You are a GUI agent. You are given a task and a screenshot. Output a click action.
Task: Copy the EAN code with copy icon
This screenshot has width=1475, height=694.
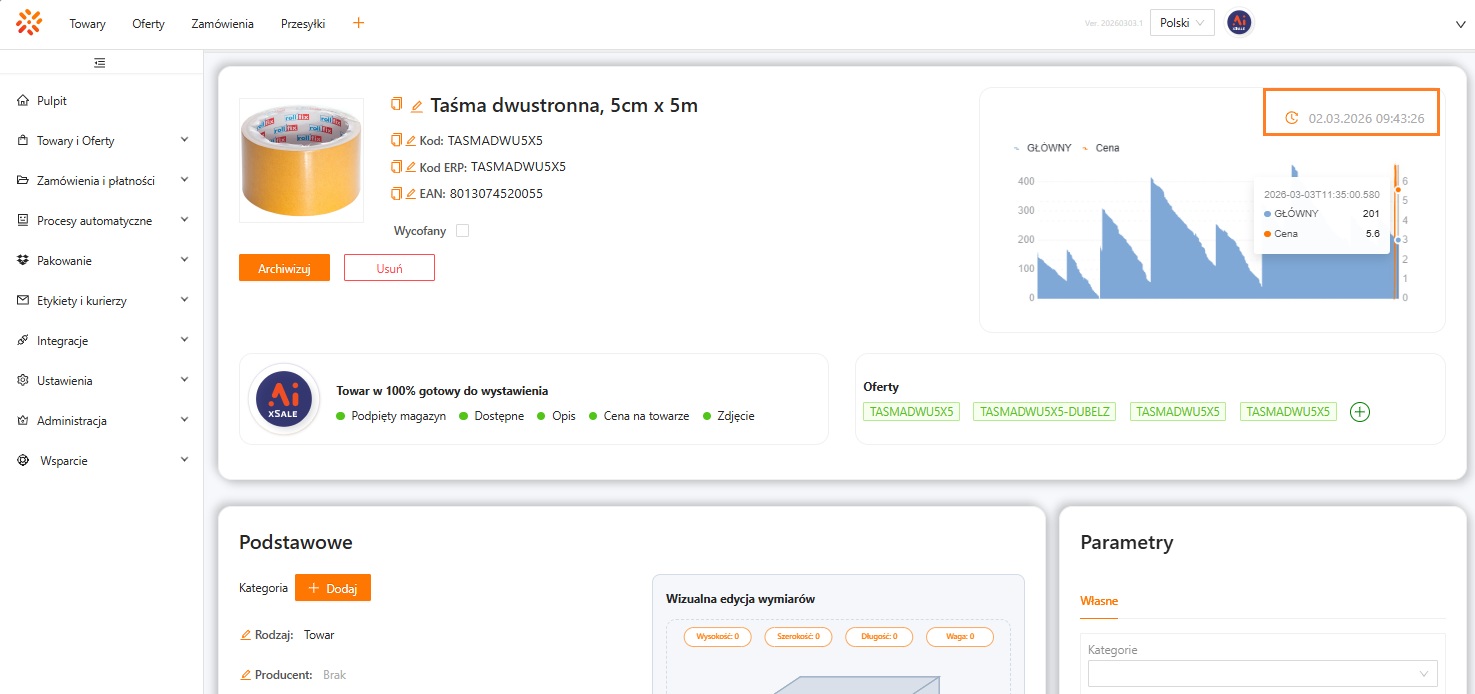pyautogui.click(x=396, y=194)
